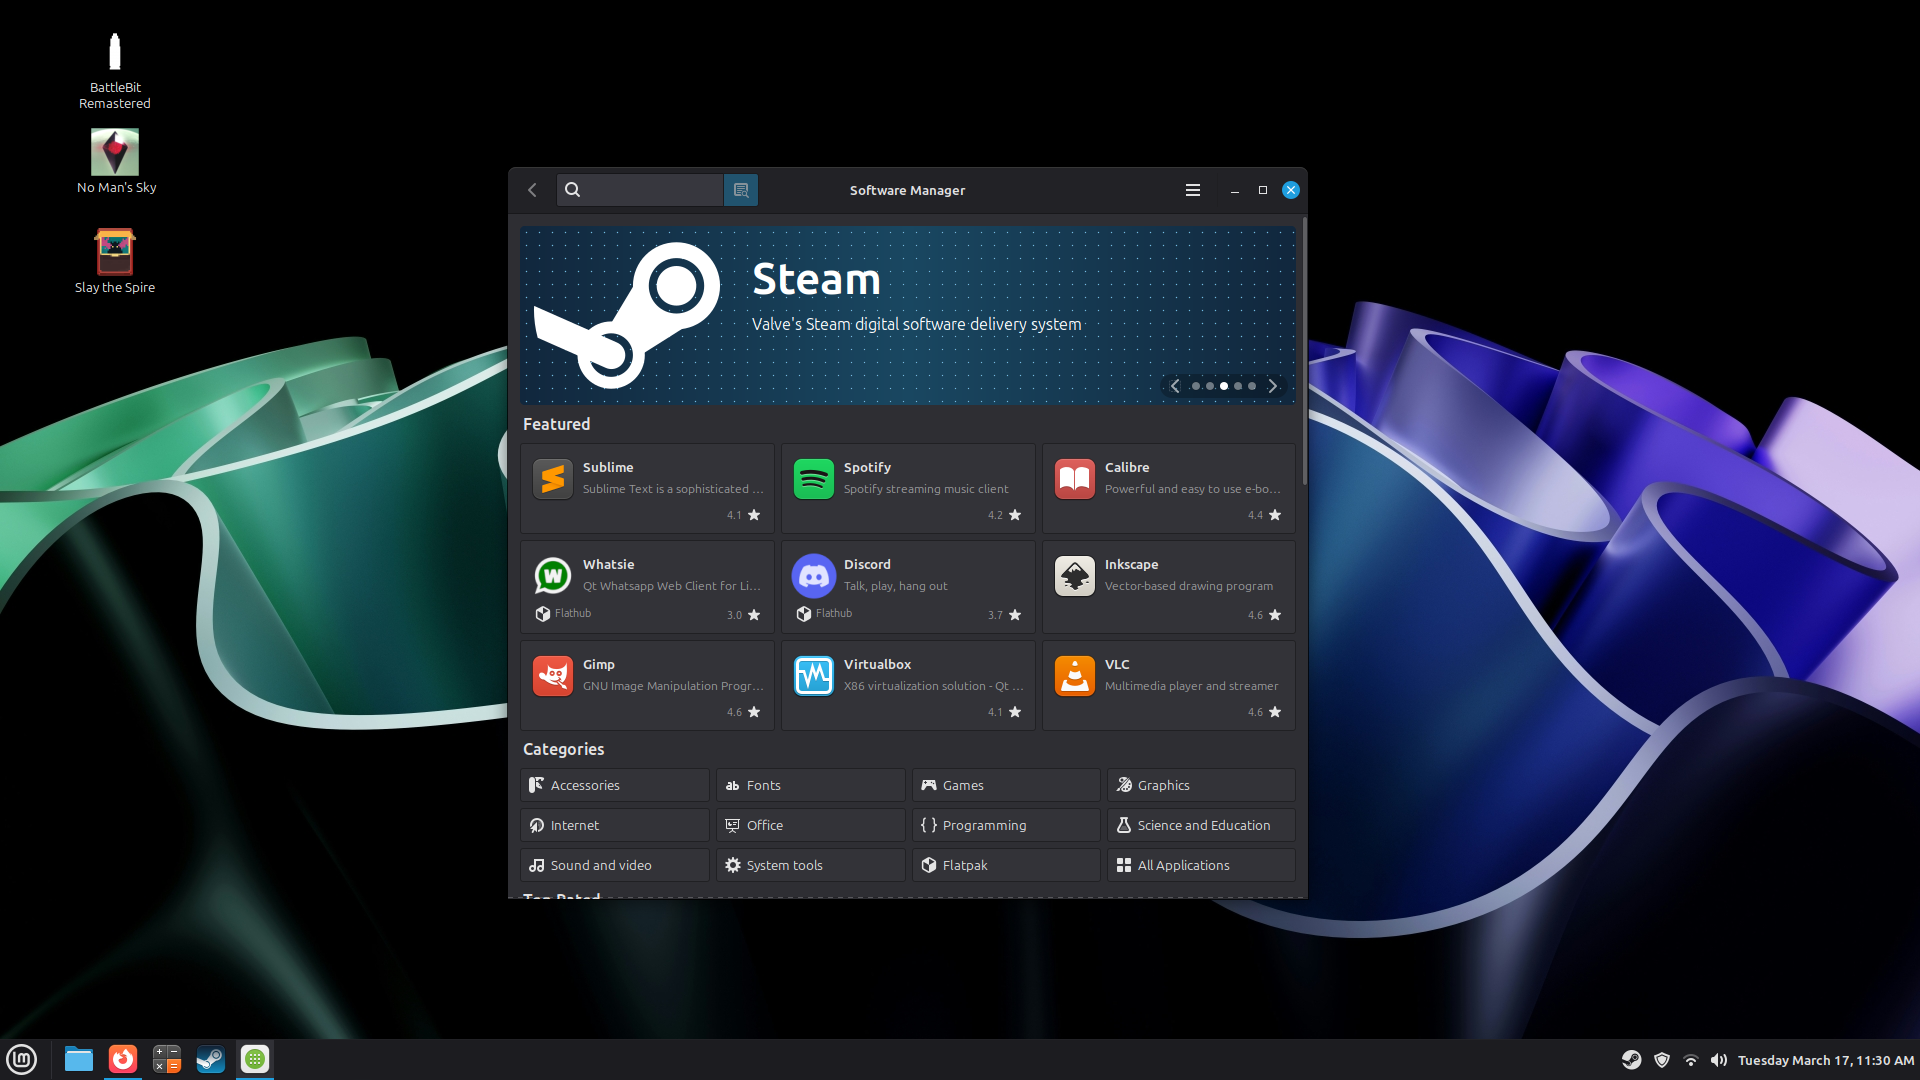Screen dimensions: 1920x1080
Task: Go to previous banner slide using left chevron
Action: [1175, 386]
